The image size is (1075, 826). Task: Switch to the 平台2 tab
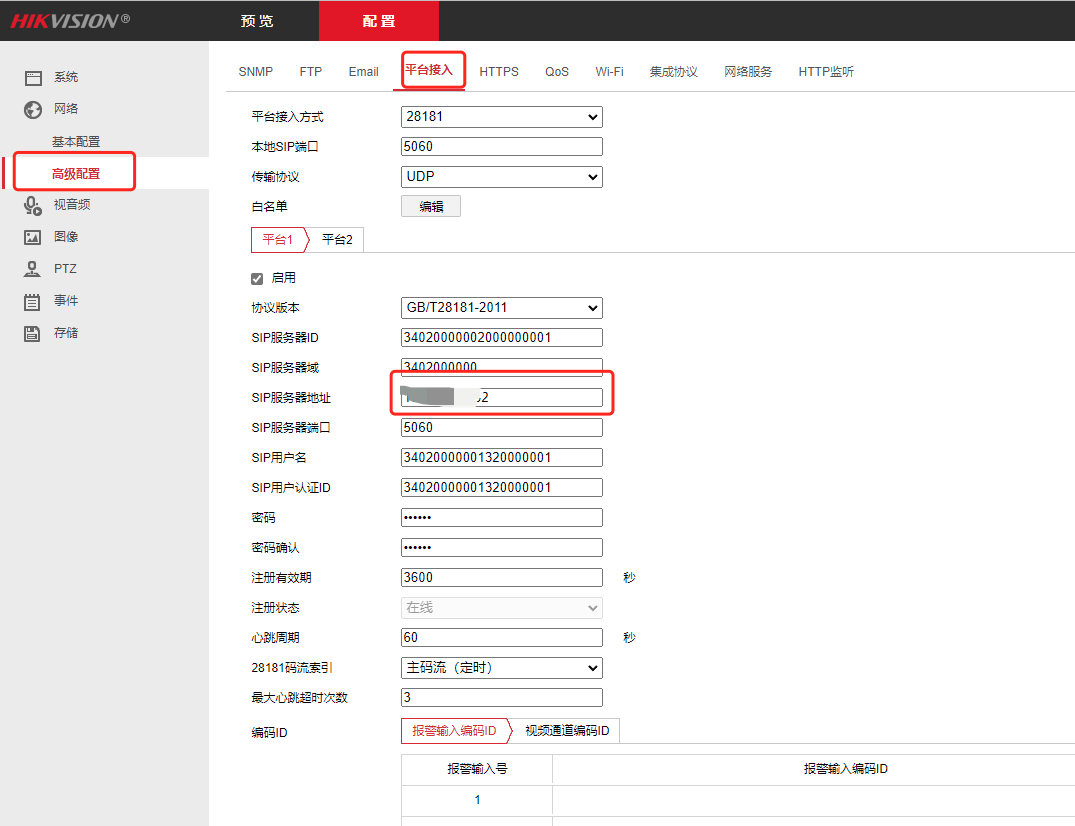point(337,240)
